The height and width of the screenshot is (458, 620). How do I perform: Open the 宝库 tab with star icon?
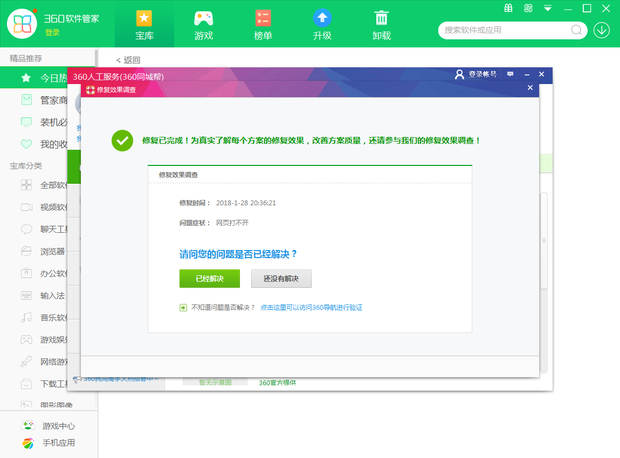(x=144, y=24)
